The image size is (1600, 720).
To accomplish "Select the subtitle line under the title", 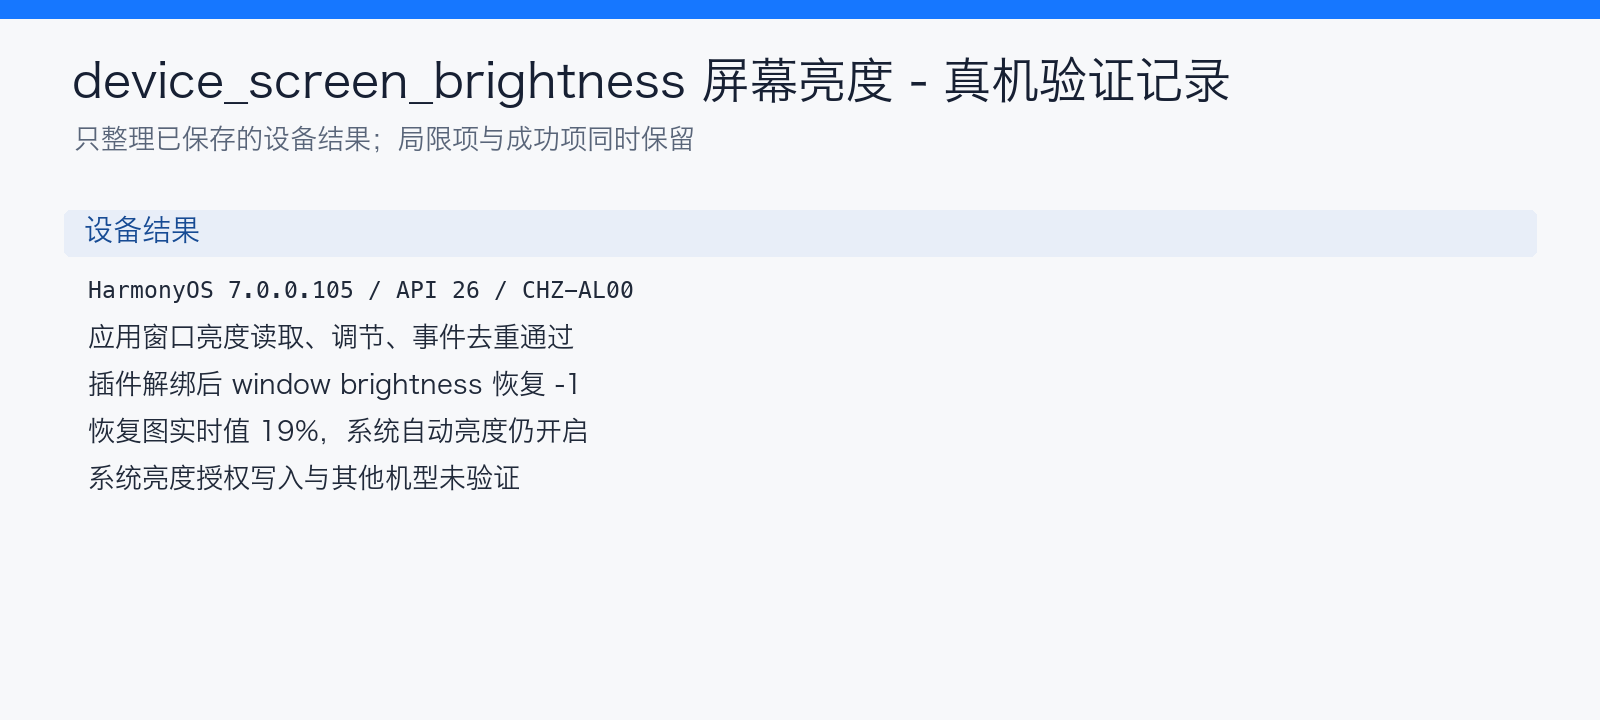I will [385, 139].
